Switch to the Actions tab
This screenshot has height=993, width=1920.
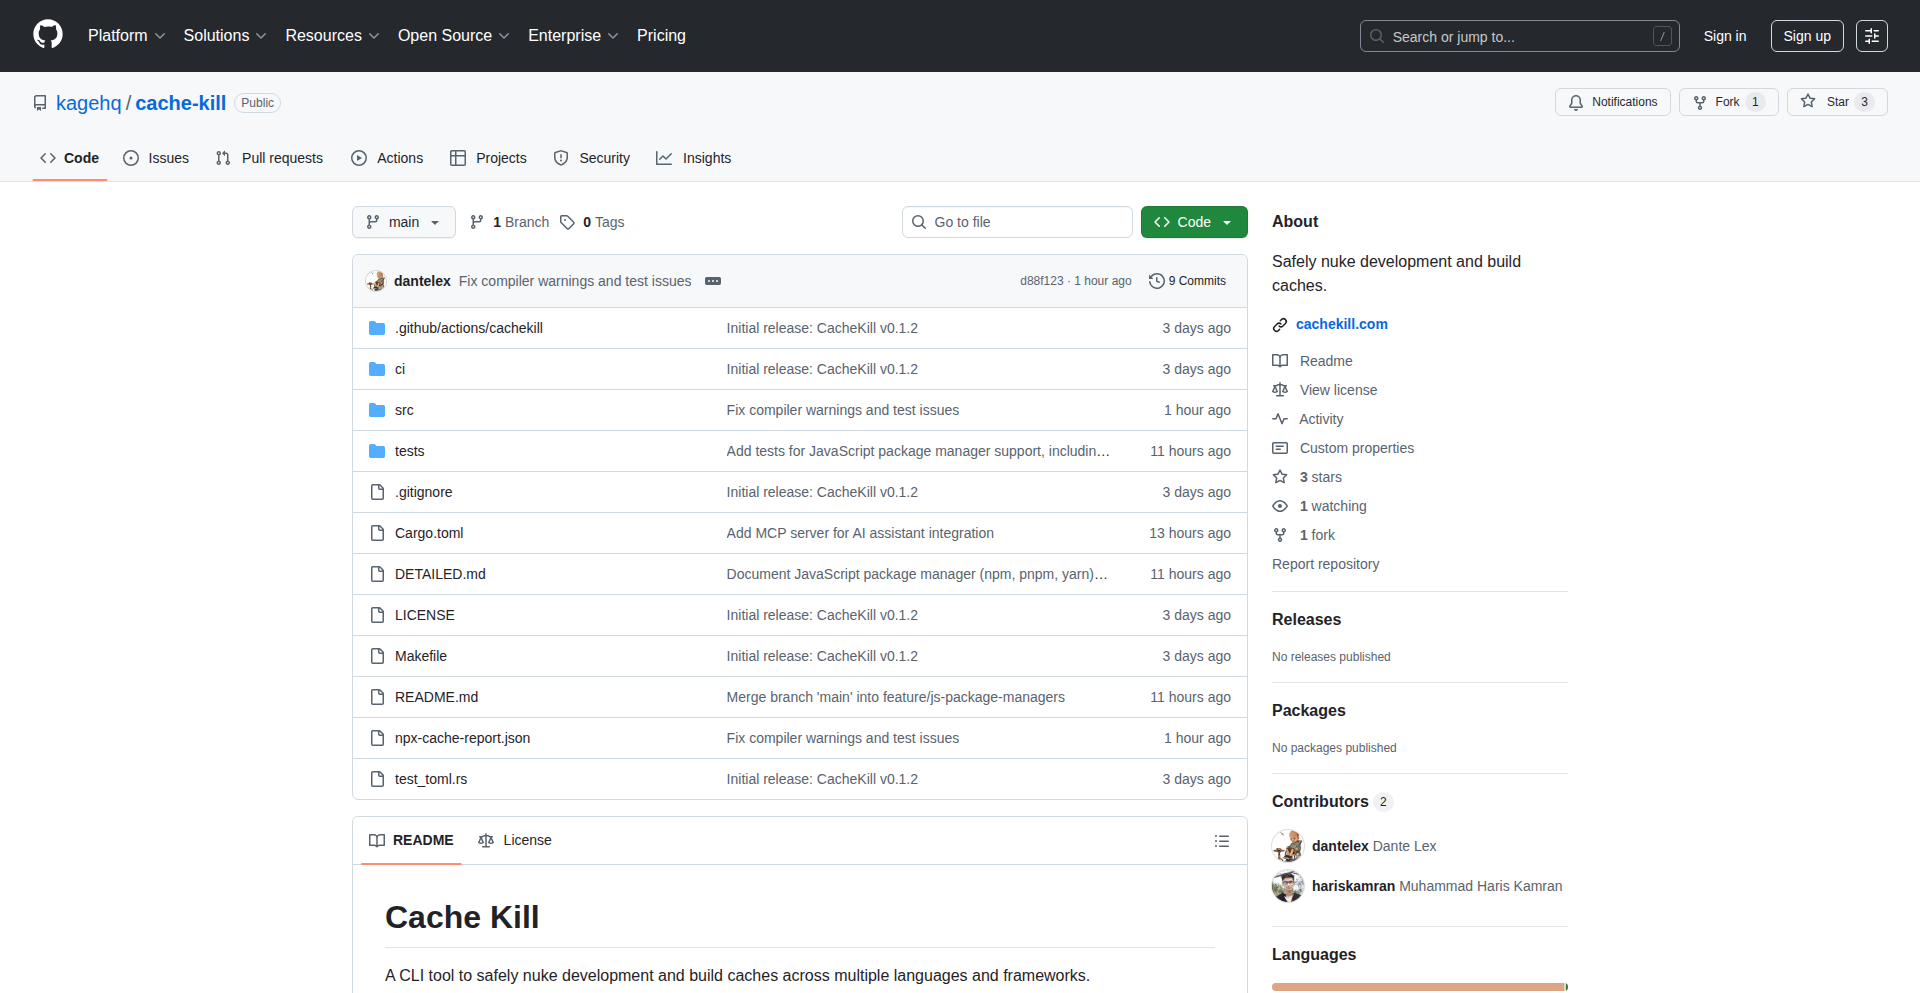[x=387, y=158]
